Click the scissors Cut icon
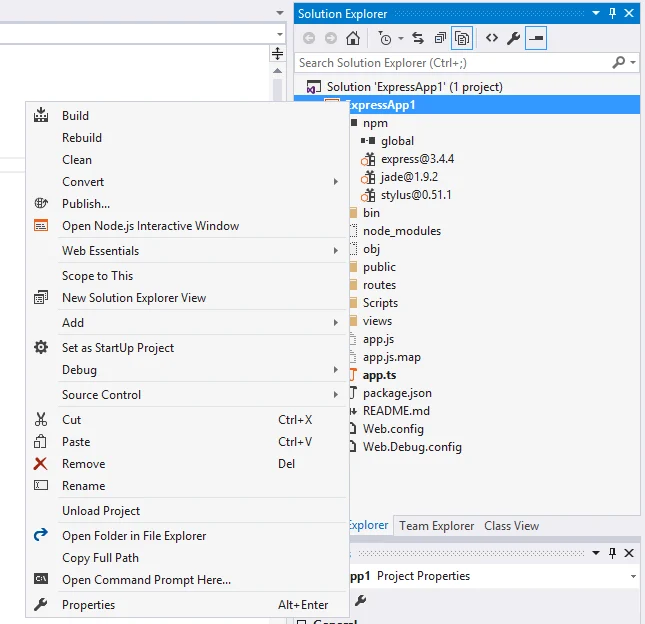Image resolution: width=645 pixels, height=624 pixels. coord(41,419)
